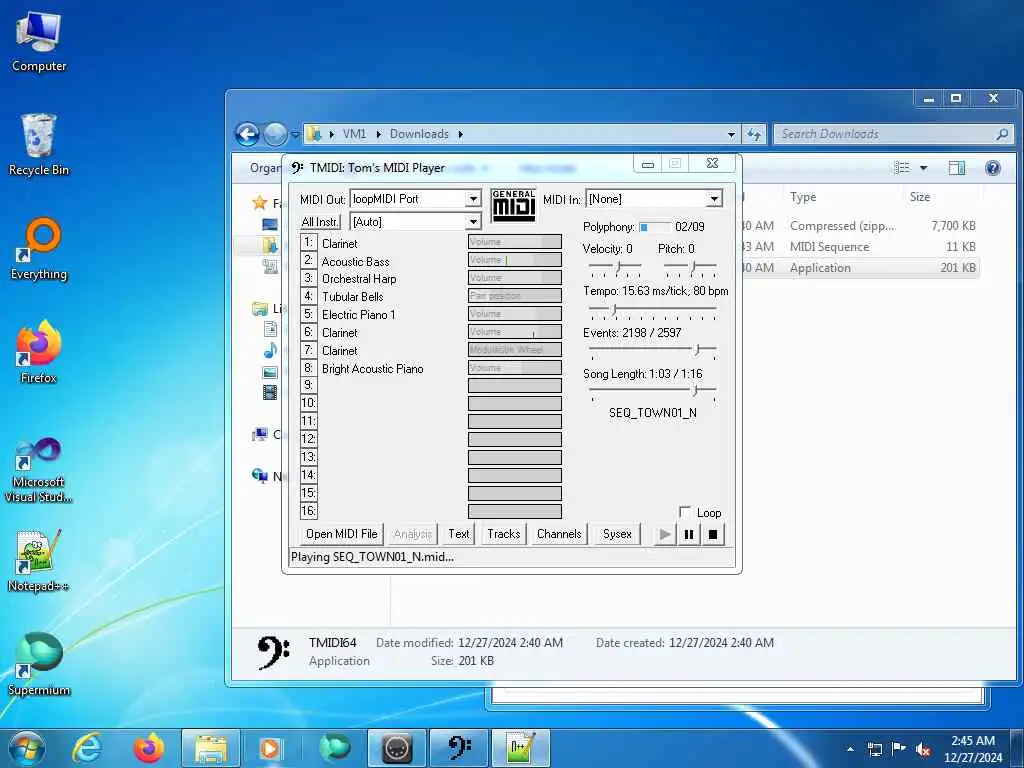This screenshot has width=1024, height=768.
Task: Open Microsoft Visual Studio desktop shortcut
Action: click(39, 471)
